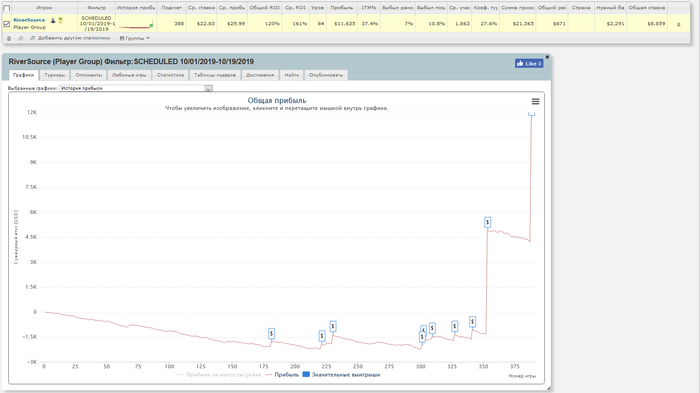Open the Таблицы лидеров tab
The width and height of the screenshot is (700, 393).
click(215, 75)
